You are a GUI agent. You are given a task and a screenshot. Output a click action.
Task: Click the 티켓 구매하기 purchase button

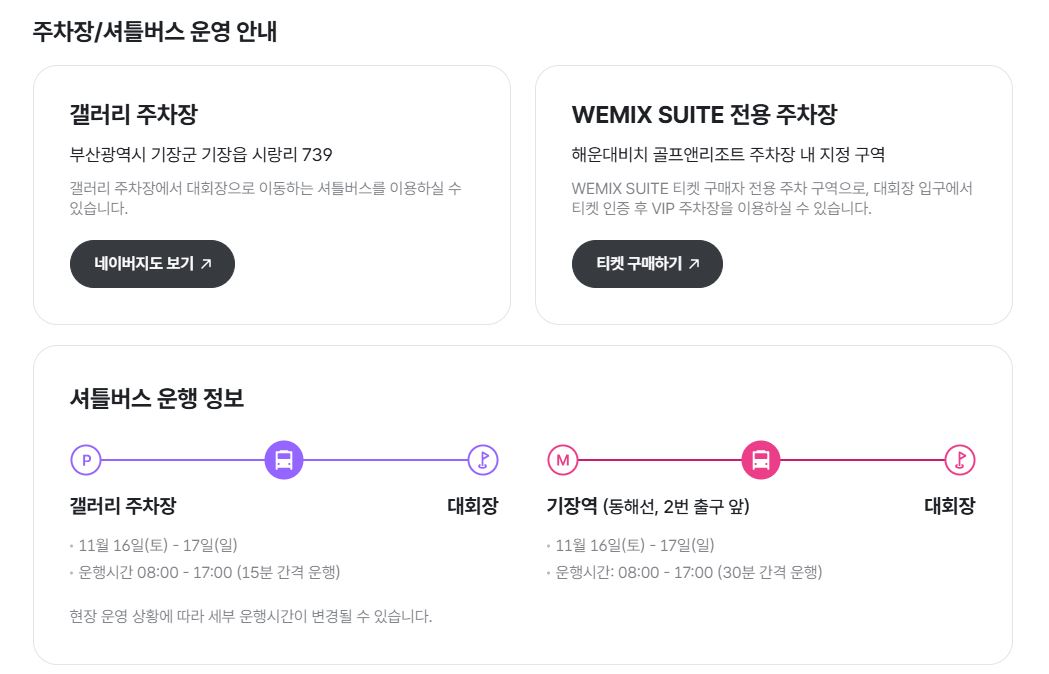tap(647, 264)
